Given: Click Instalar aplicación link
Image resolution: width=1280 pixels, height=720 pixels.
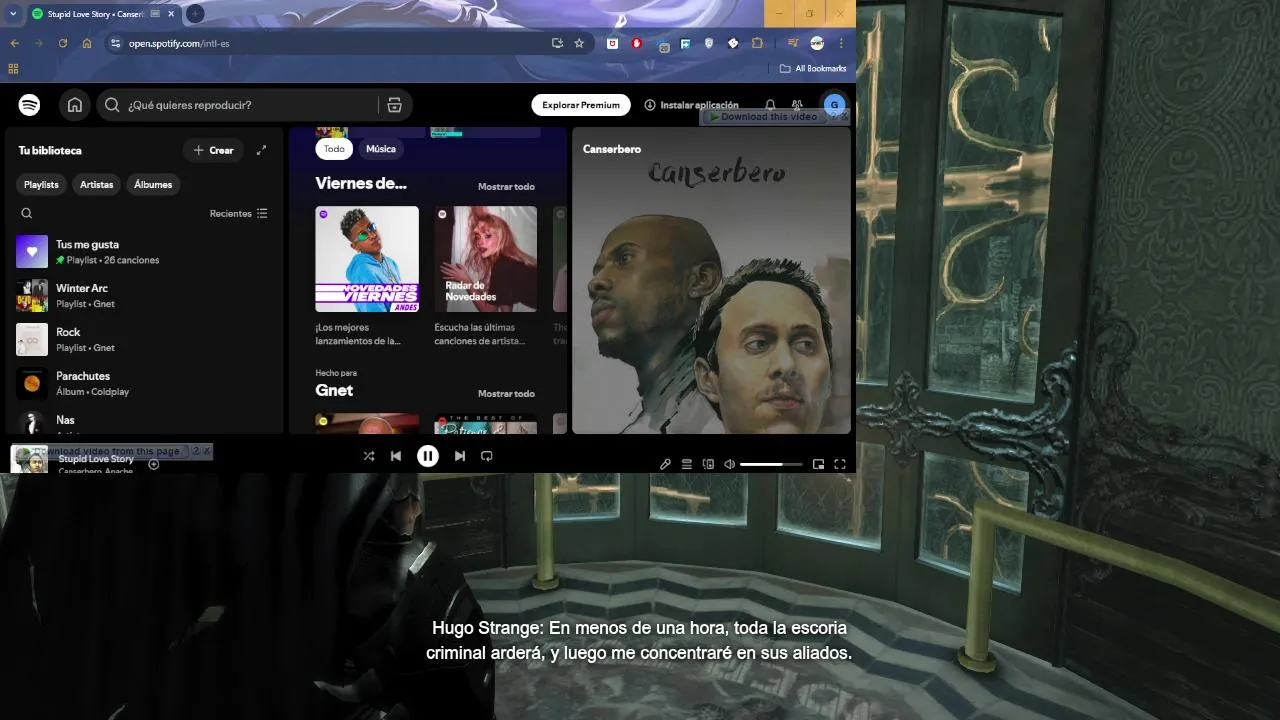Looking at the screenshot, I should 692,105.
